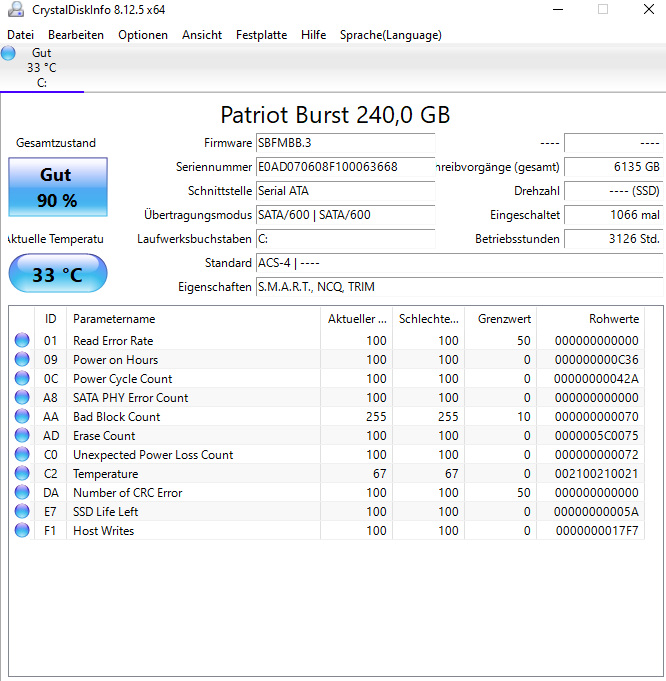Click the CrystalDiskInfo app icon in title bar
666x681 pixels.
tap(16, 10)
